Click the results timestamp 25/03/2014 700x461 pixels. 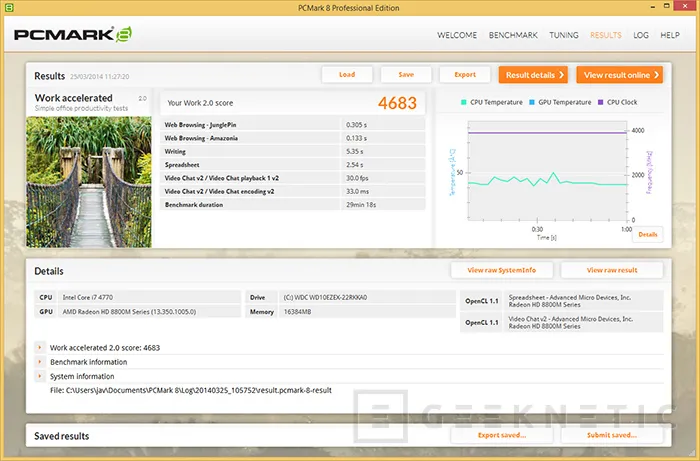(x=100, y=76)
